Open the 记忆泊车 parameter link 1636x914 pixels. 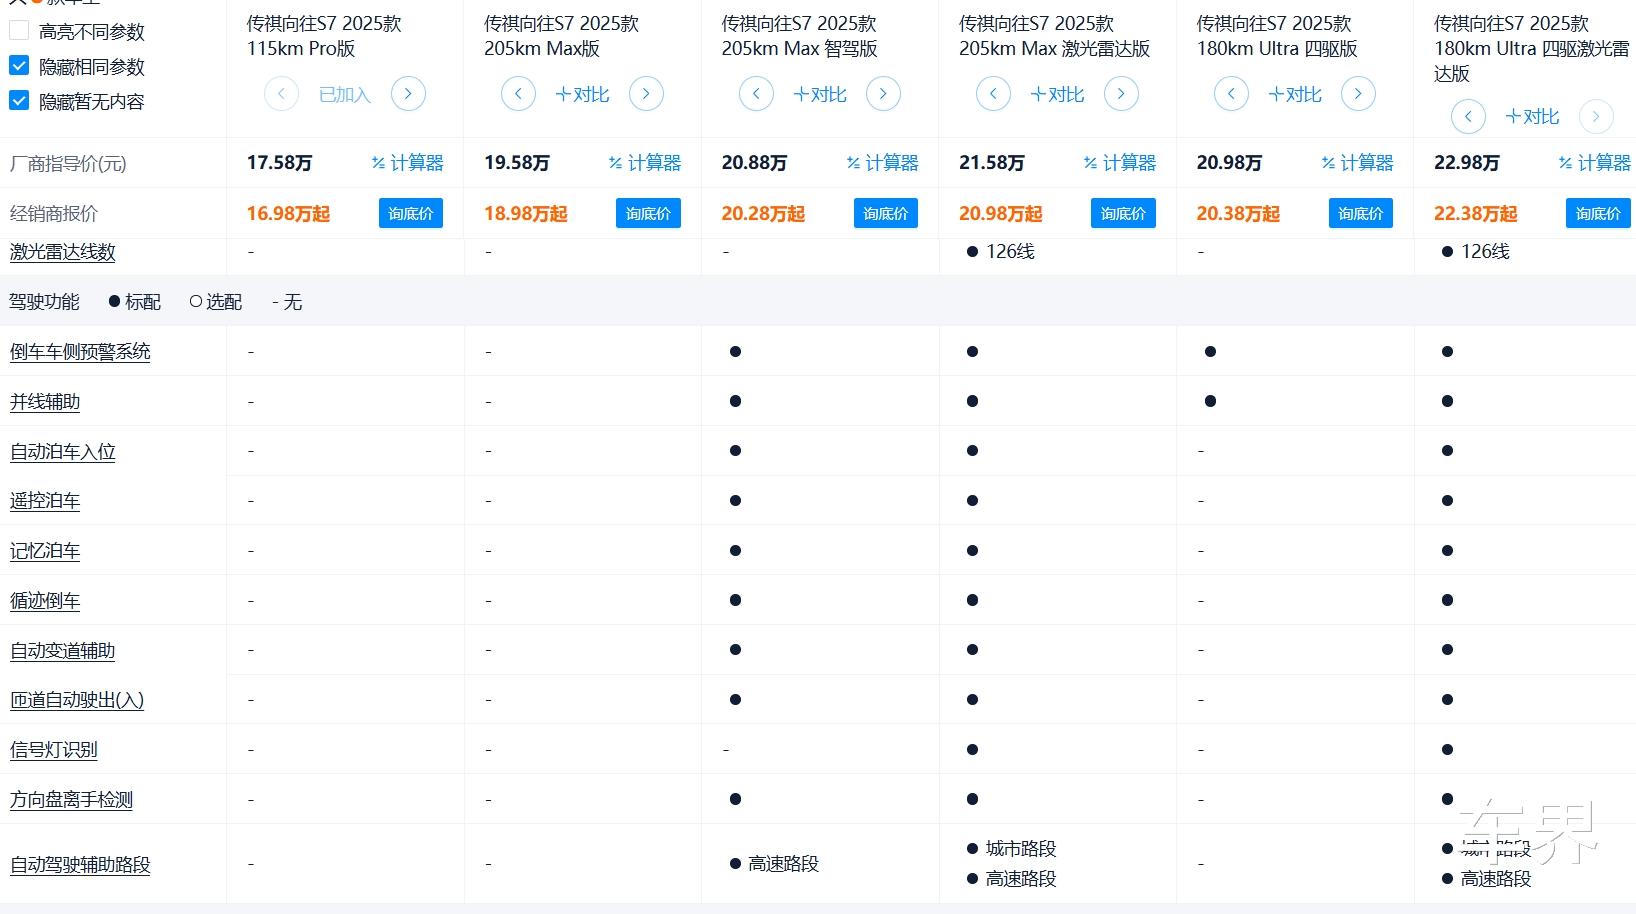pos(45,551)
